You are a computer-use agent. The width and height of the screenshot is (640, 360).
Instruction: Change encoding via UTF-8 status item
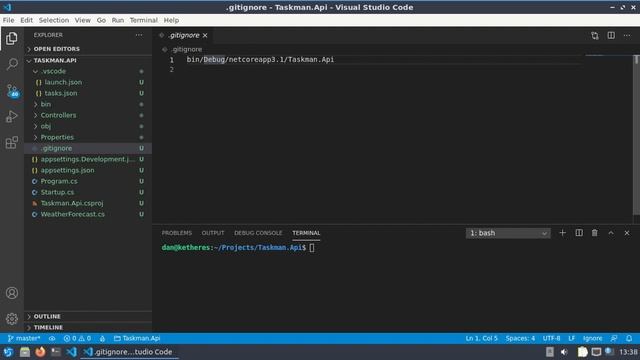[551, 338]
